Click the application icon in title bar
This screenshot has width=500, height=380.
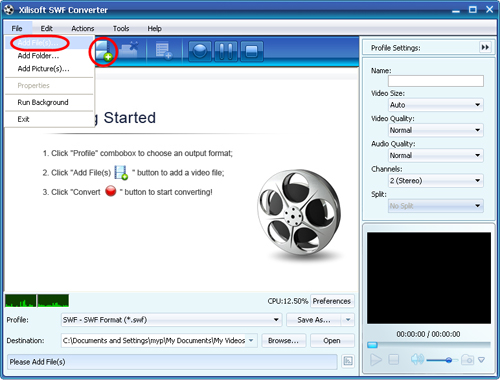(9, 10)
